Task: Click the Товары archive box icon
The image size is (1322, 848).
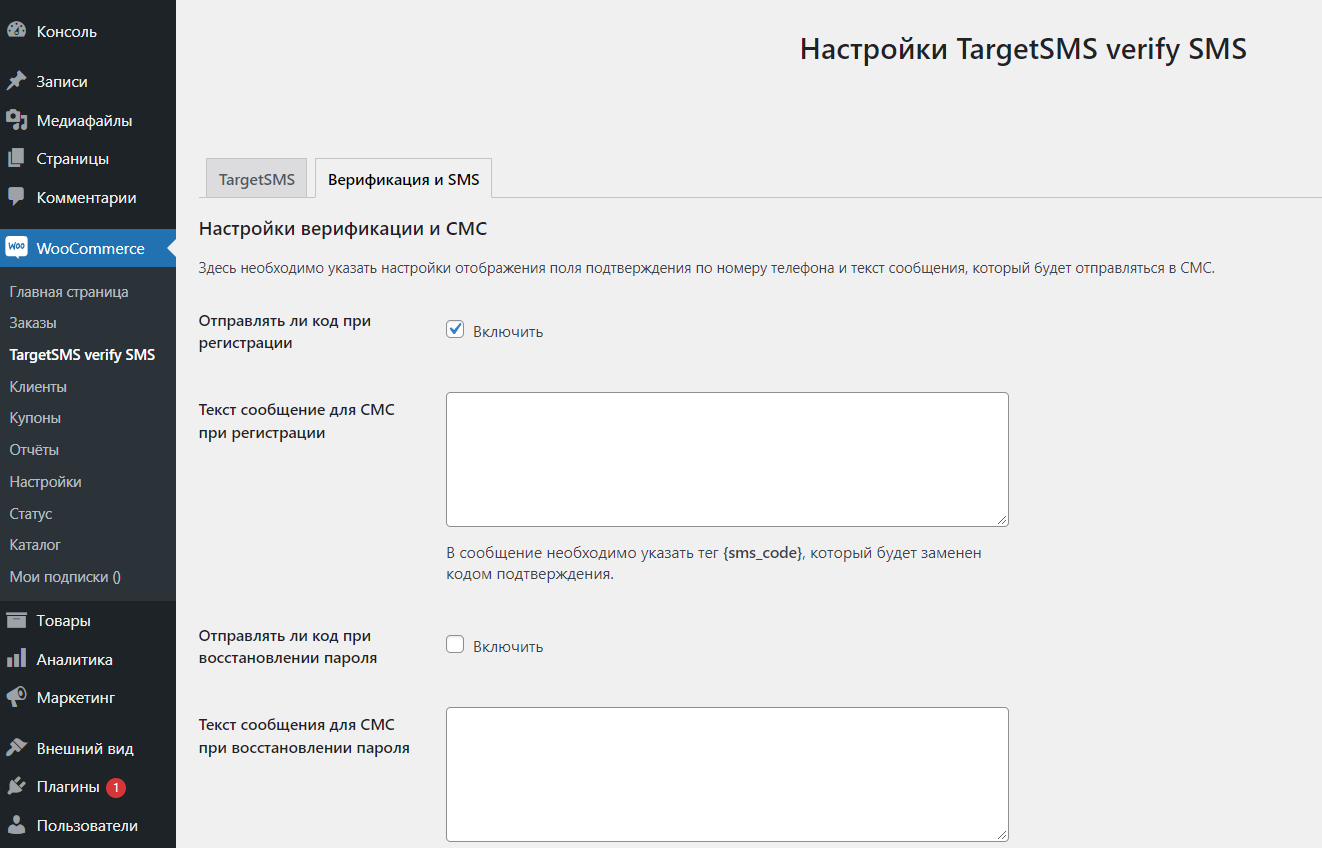Action: 16,620
